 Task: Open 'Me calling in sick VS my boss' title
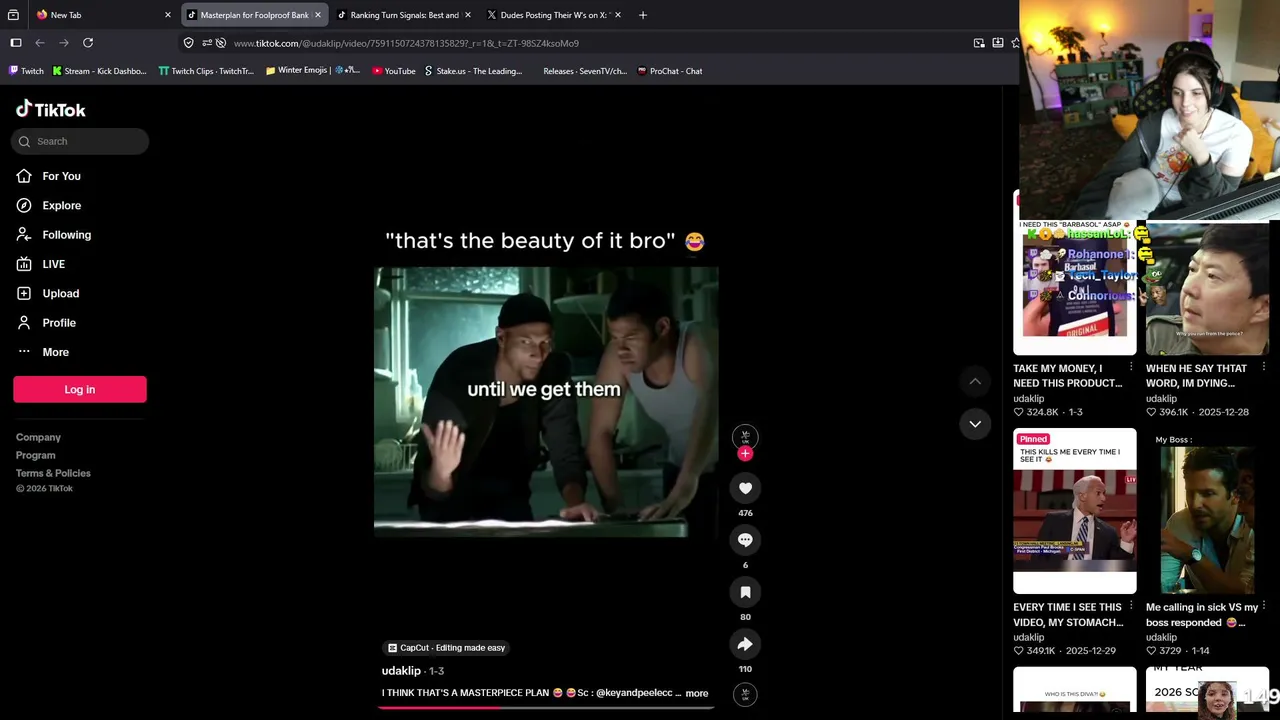pos(1202,615)
